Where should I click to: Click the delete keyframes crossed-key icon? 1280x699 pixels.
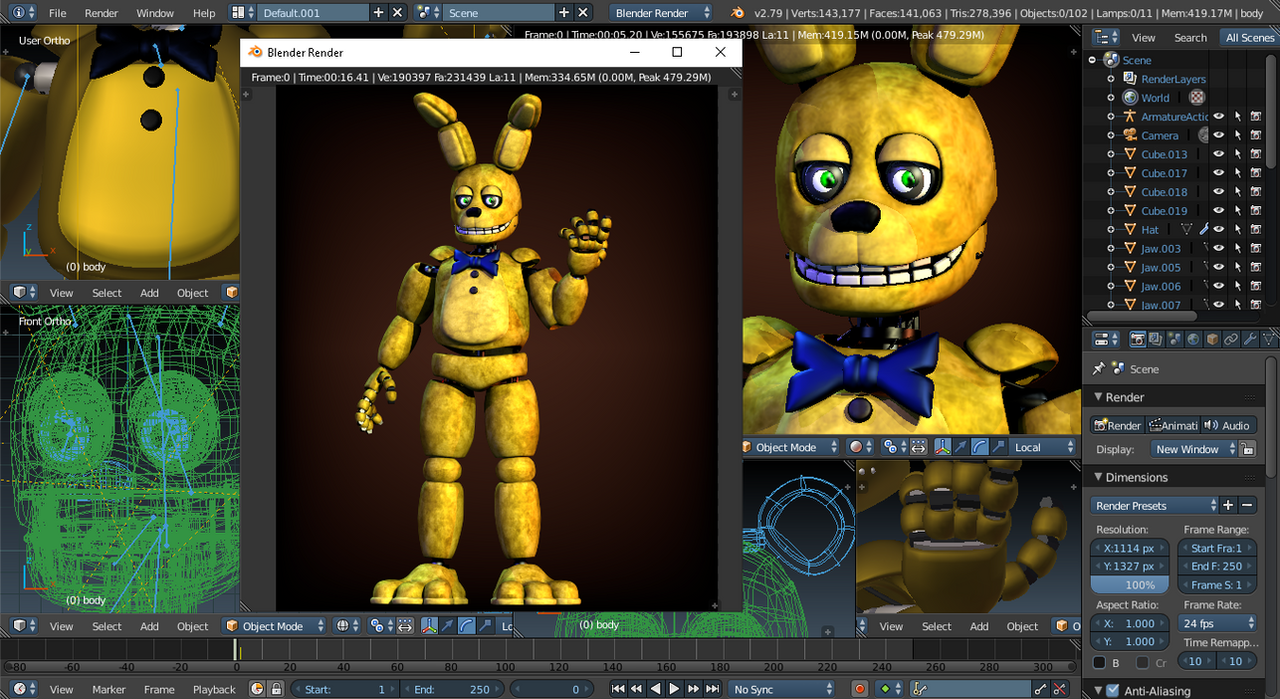[1060, 689]
